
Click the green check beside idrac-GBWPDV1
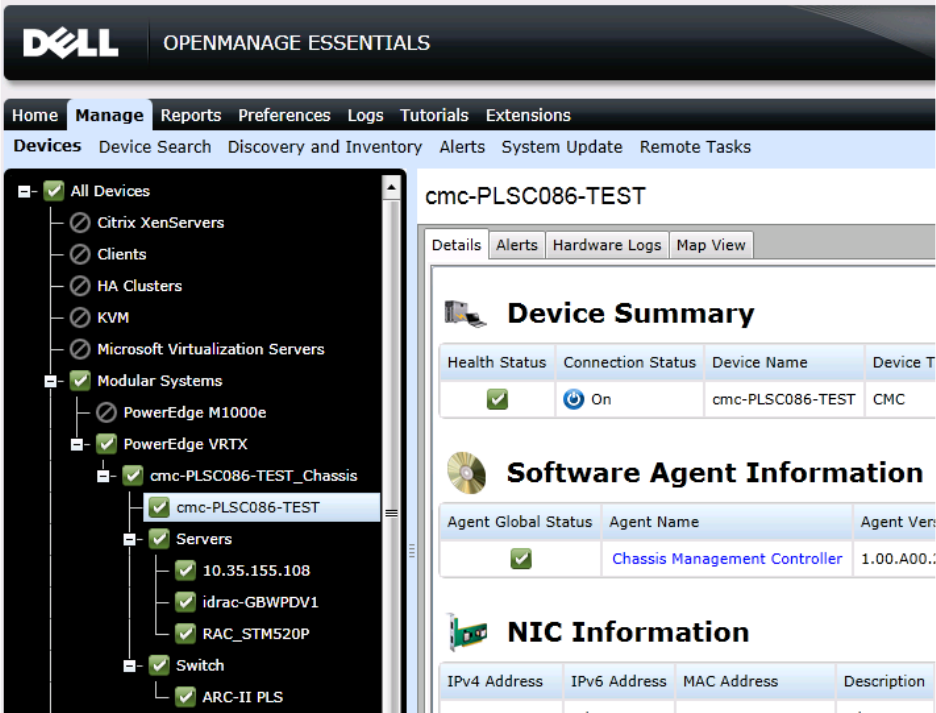coord(186,601)
